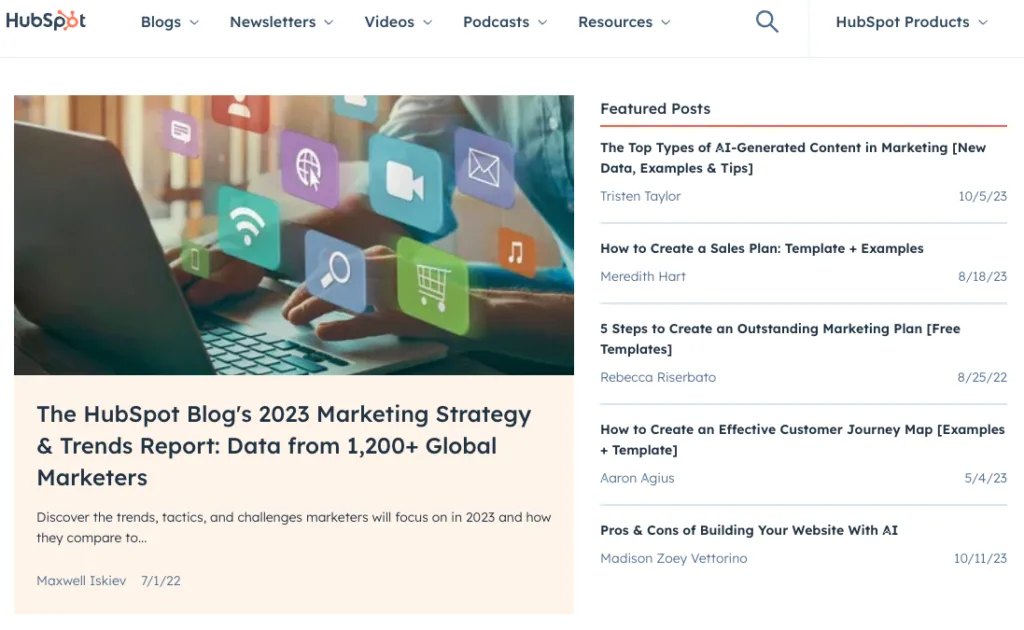Click author name Tristen Taylor
The image size is (1024, 630).
tap(640, 197)
